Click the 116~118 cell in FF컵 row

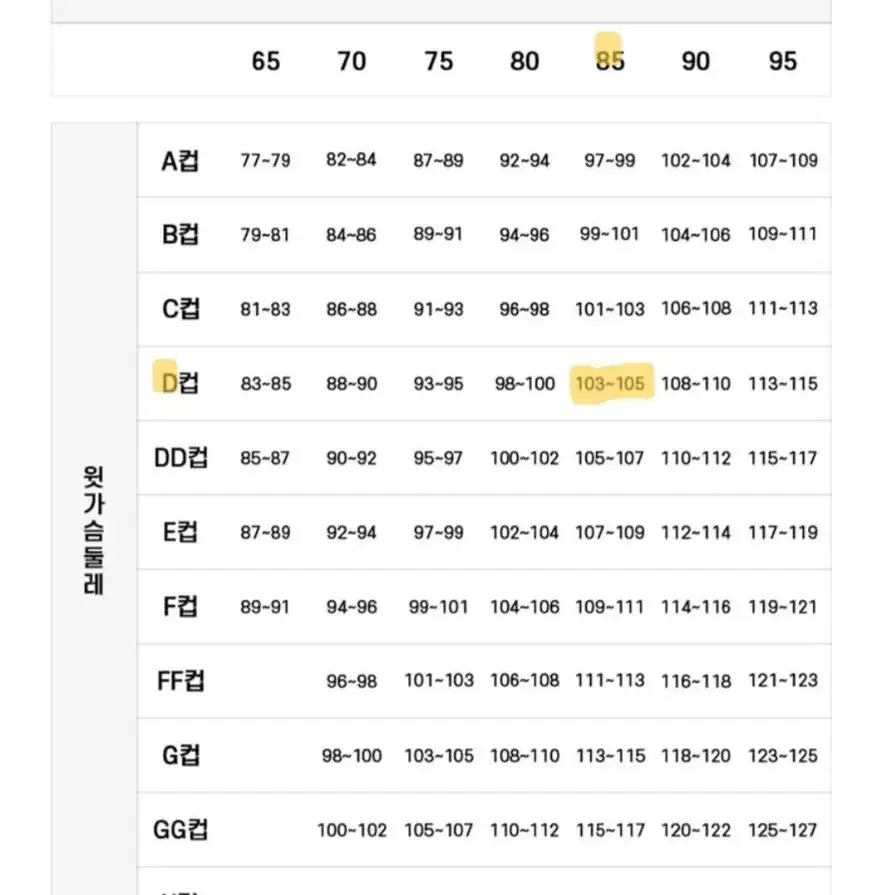pos(696,681)
